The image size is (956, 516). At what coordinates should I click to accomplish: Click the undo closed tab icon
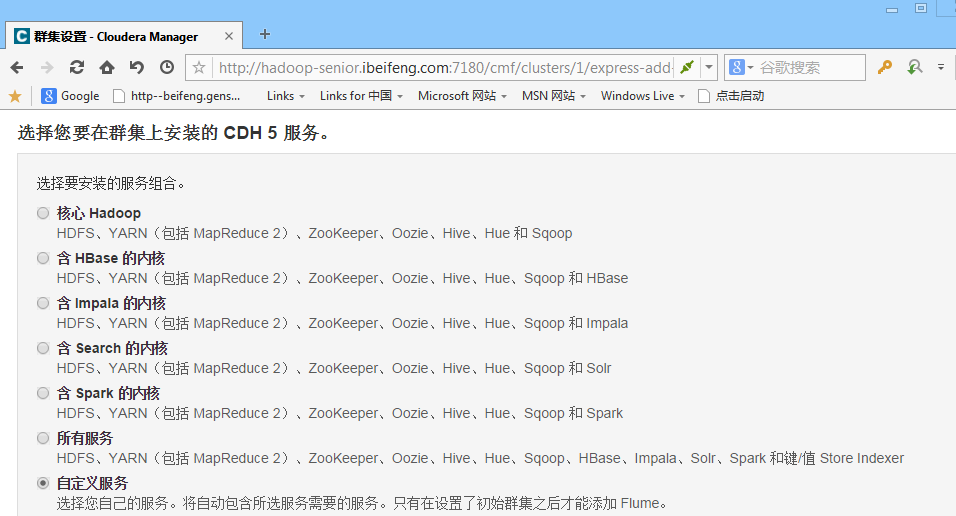tap(137, 67)
